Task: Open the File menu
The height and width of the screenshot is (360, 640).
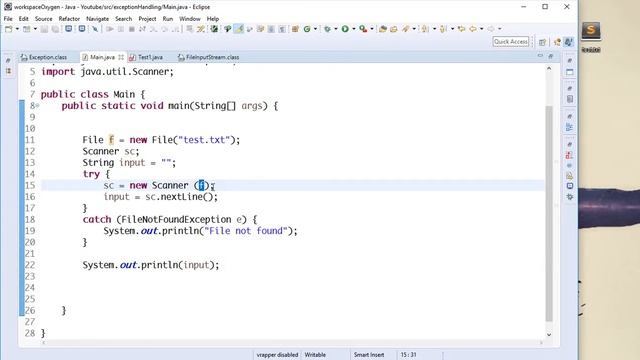Action: tap(8, 19)
